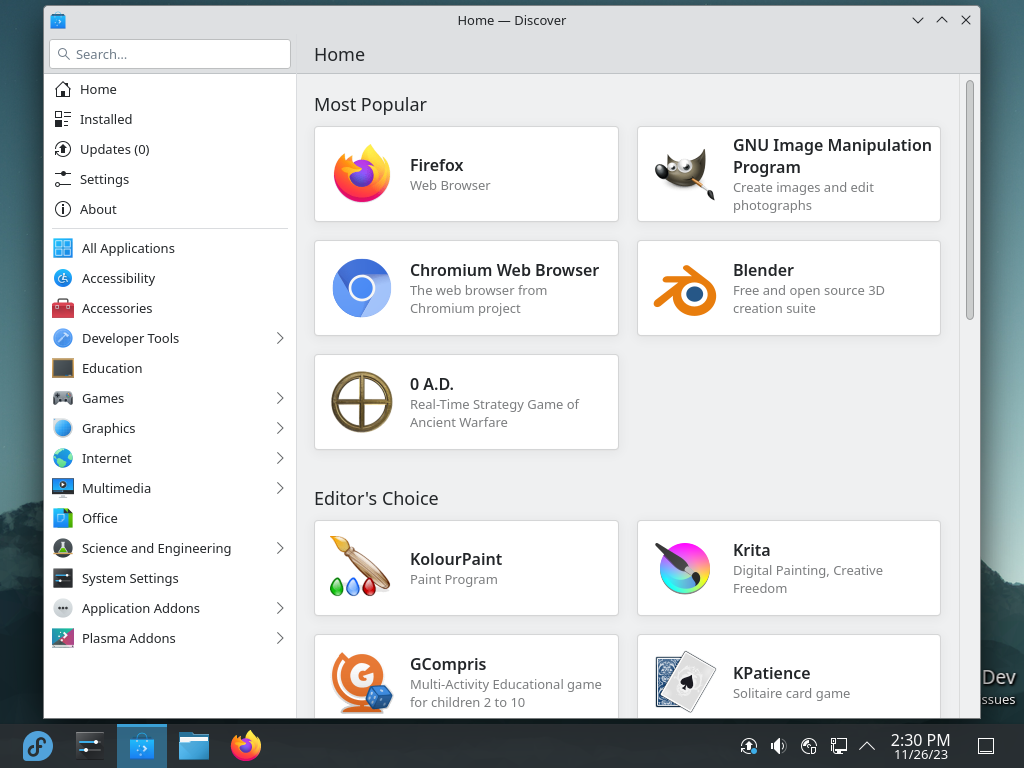1024x768 pixels.
Task: Expand the Multimedia category chevron
Action: 280,488
